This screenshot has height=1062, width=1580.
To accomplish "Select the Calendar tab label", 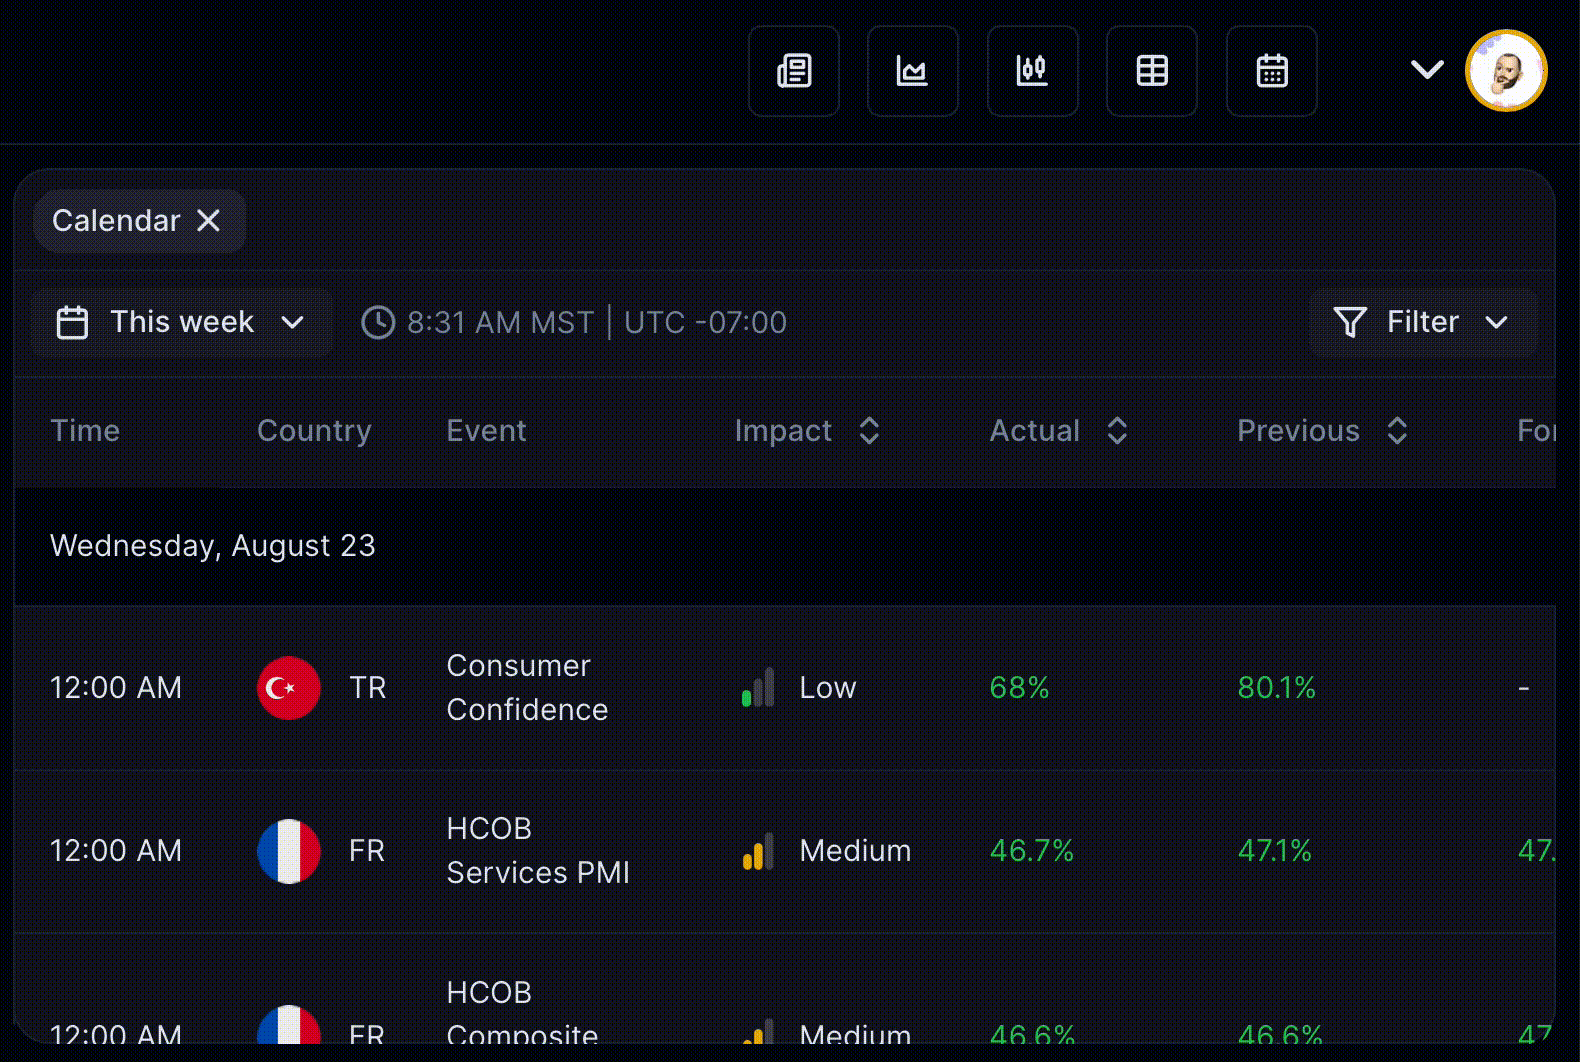I will (x=116, y=220).
